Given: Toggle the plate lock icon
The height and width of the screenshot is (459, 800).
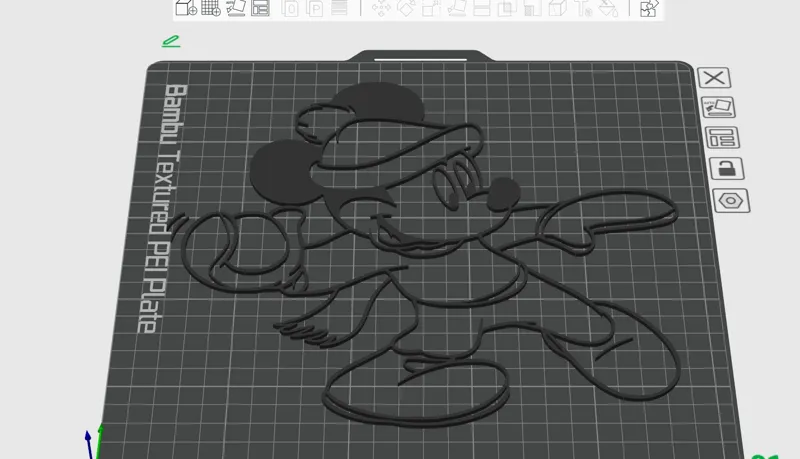Looking at the screenshot, I should pyautogui.click(x=727, y=169).
